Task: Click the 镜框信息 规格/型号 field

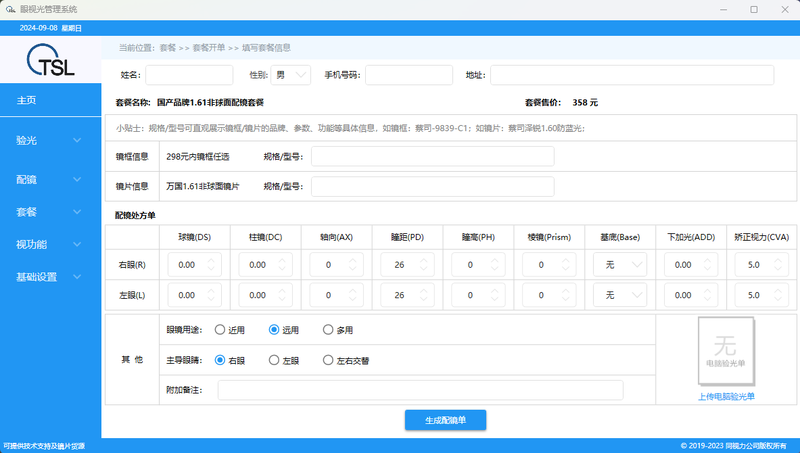Action: (433, 156)
